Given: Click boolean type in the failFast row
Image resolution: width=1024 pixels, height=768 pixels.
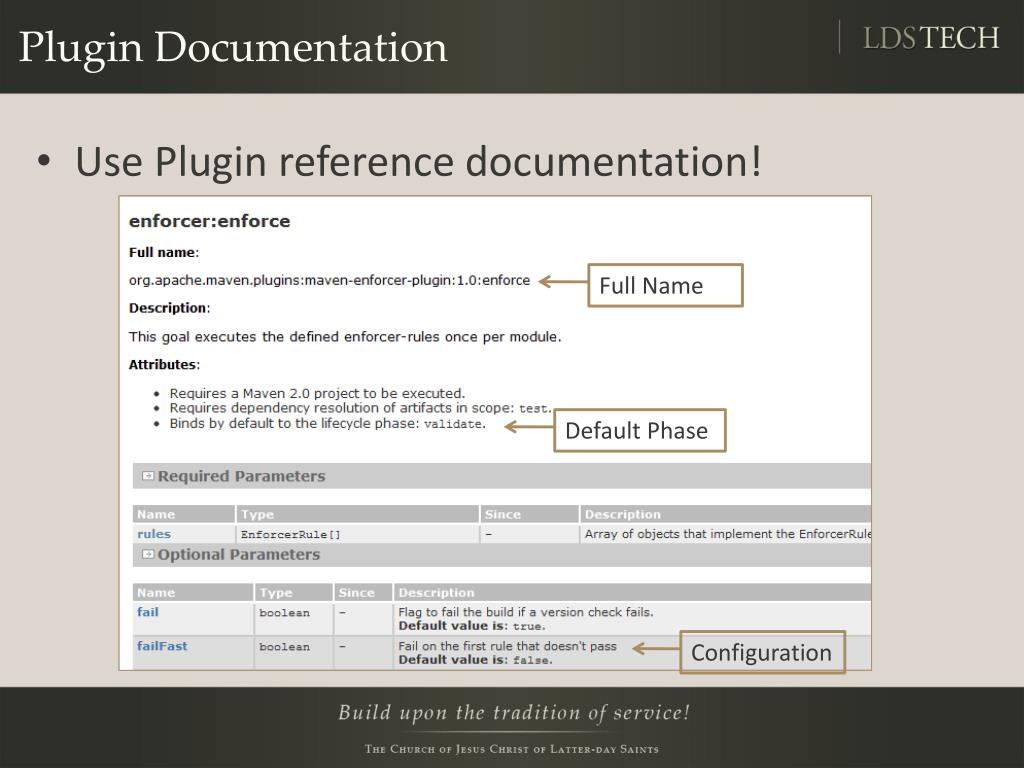Looking at the screenshot, I should click(284, 647).
